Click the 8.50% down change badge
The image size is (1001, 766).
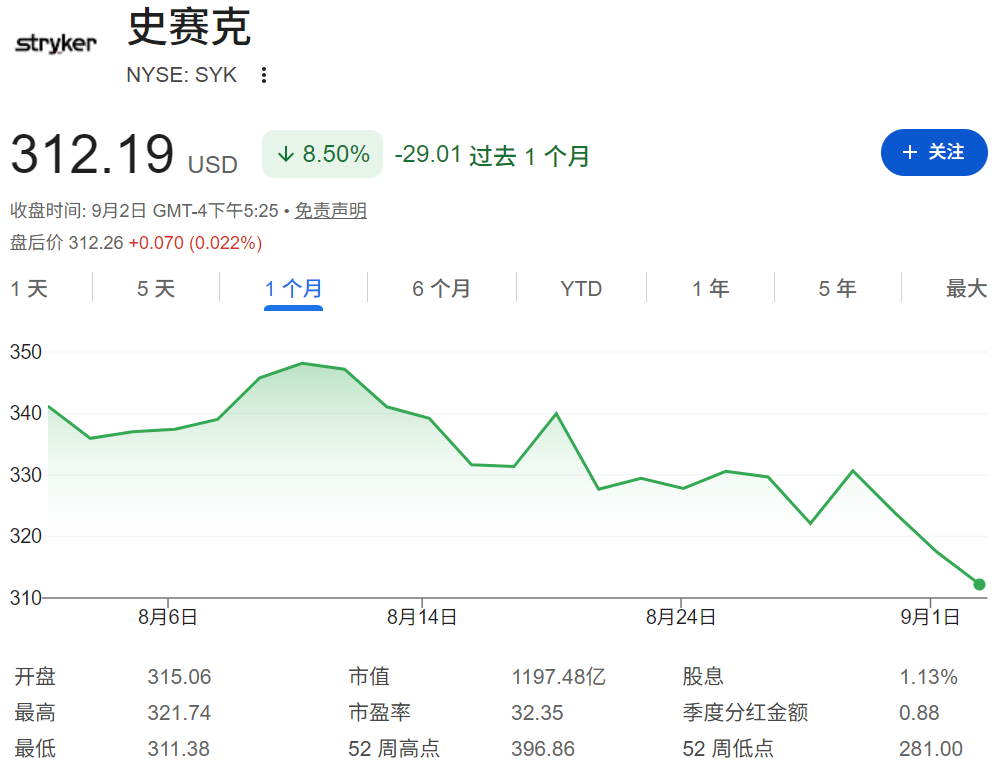coord(322,154)
